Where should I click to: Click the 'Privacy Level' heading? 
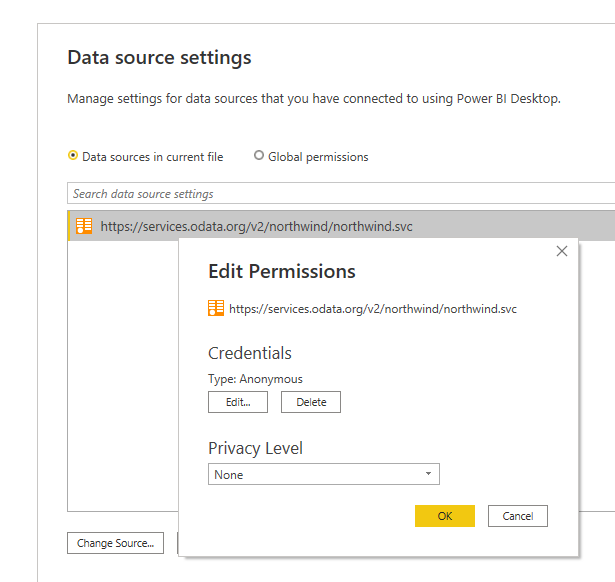click(x=255, y=448)
